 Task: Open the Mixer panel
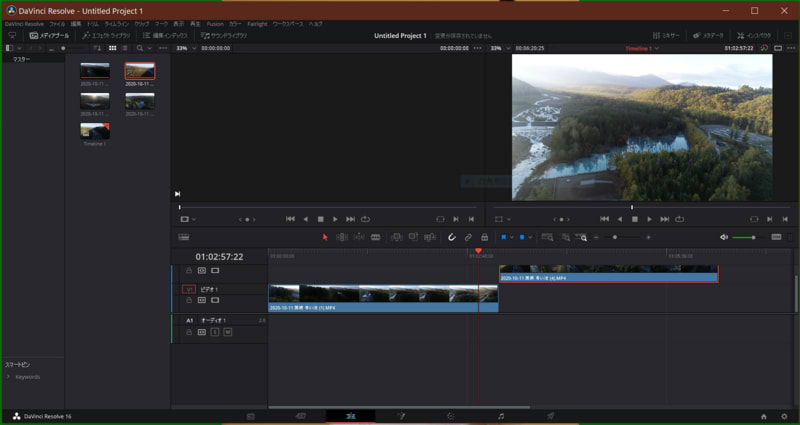point(666,36)
